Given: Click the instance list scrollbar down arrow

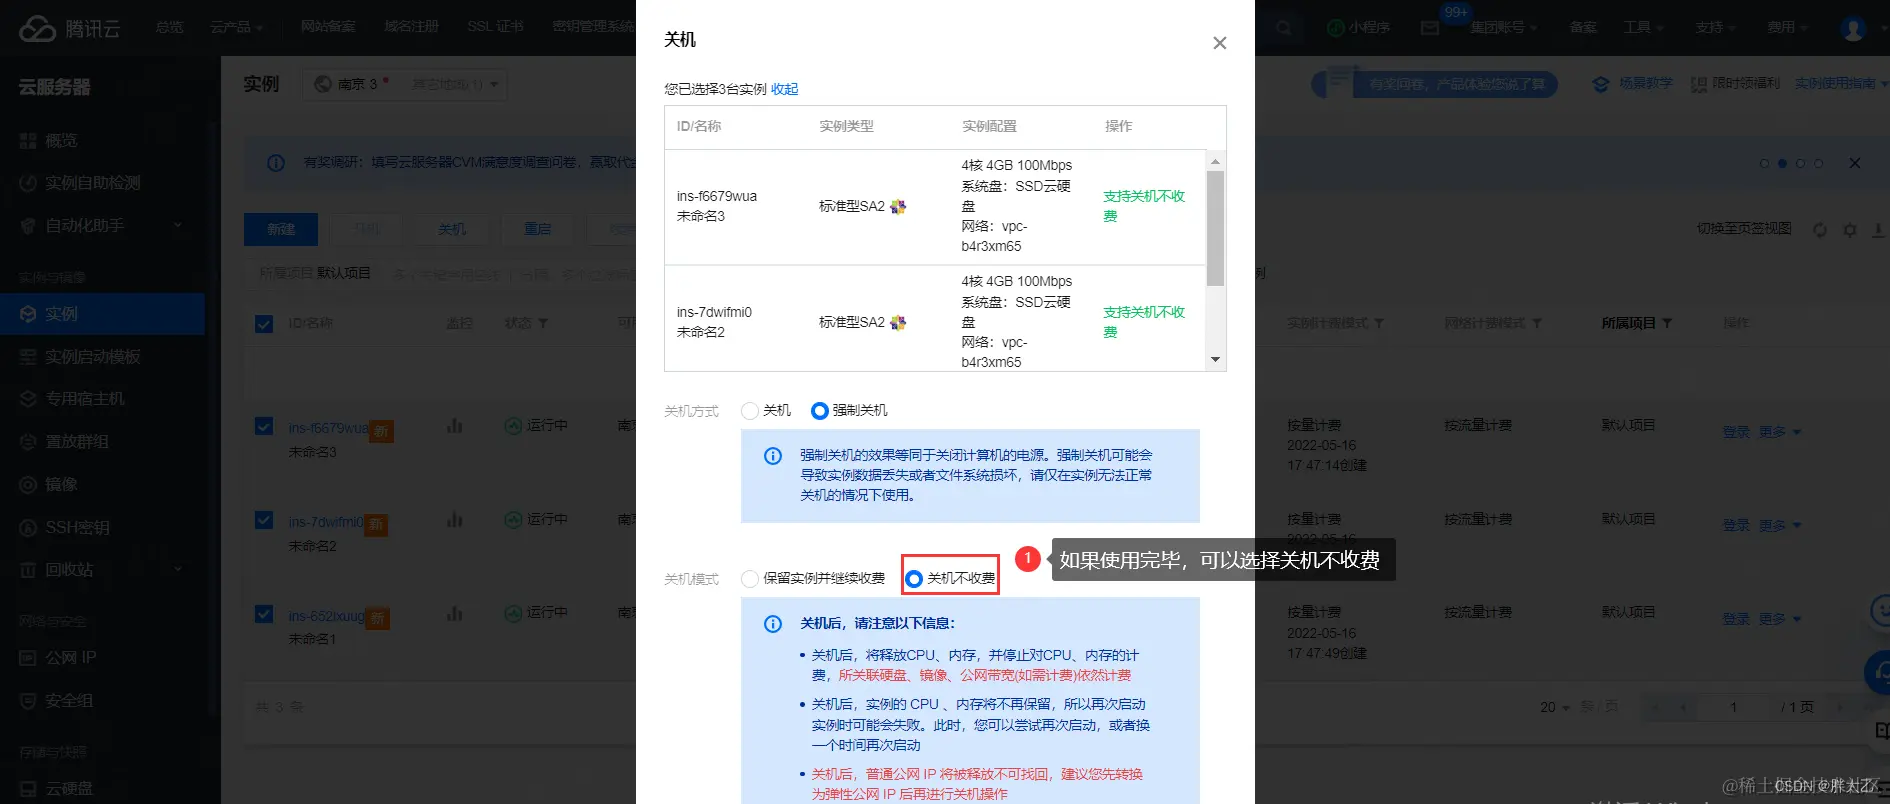Looking at the screenshot, I should (x=1215, y=359).
